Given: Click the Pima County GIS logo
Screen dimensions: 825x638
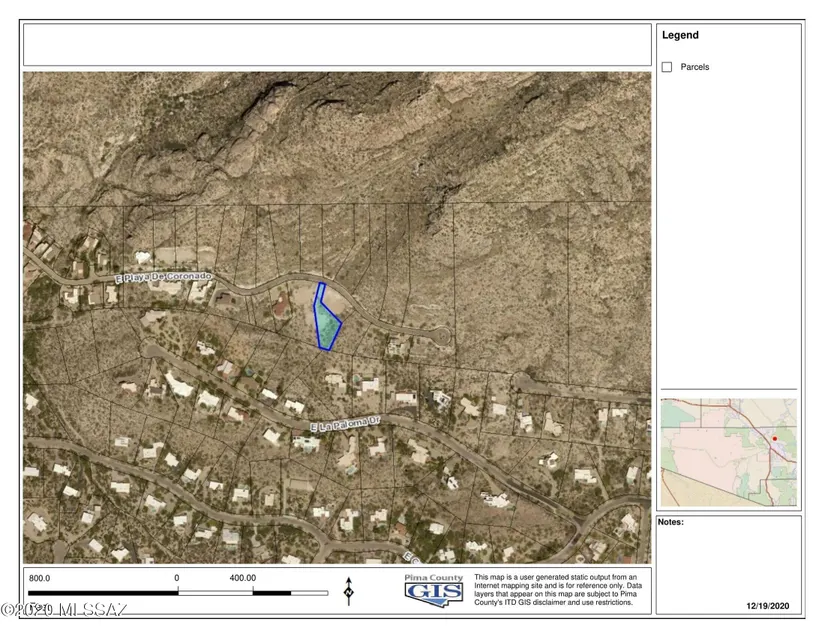Looking at the screenshot, I should pyautogui.click(x=434, y=589).
